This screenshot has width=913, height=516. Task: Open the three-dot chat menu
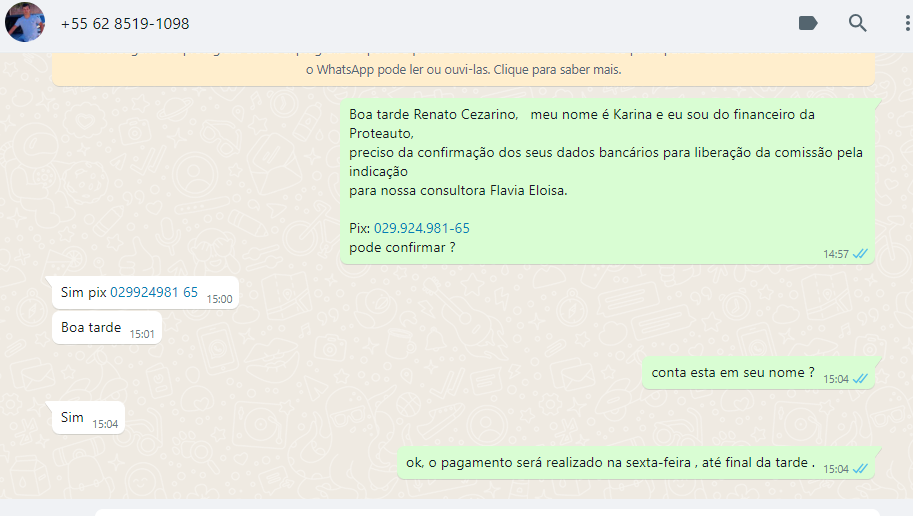pyautogui.click(x=906, y=23)
